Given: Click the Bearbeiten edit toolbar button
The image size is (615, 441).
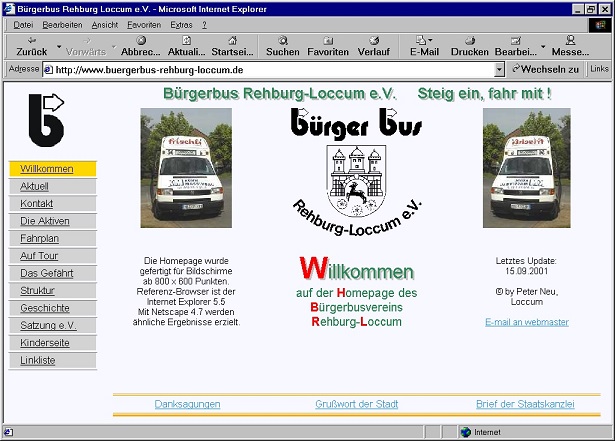Looking at the screenshot, I should coord(515,46).
